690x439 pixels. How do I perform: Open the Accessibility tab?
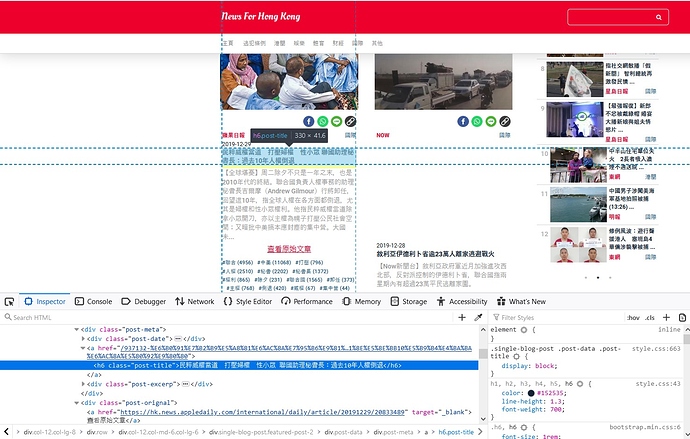(x=462, y=302)
